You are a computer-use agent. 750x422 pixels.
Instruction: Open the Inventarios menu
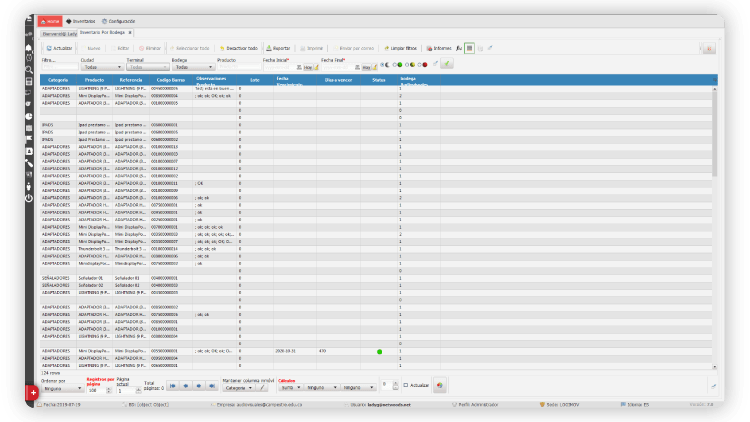pos(83,20)
